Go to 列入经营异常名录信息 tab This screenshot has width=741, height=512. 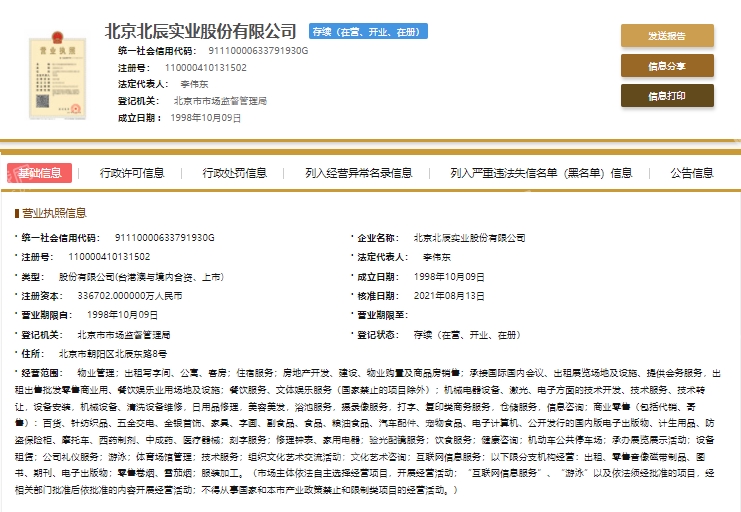pos(359,173)
